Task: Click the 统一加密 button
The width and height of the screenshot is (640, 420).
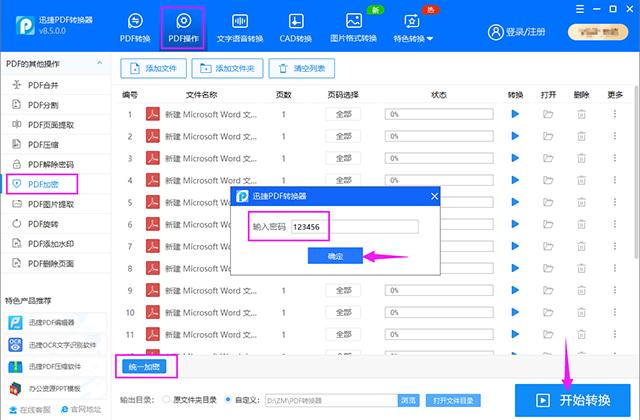Action: pos(144,367)
